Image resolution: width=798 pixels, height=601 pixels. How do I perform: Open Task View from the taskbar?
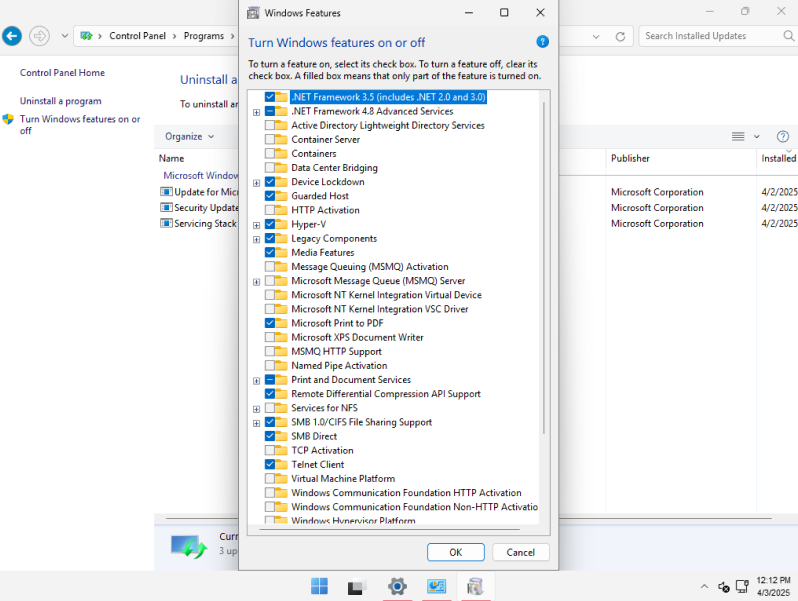tap(357, 587)
